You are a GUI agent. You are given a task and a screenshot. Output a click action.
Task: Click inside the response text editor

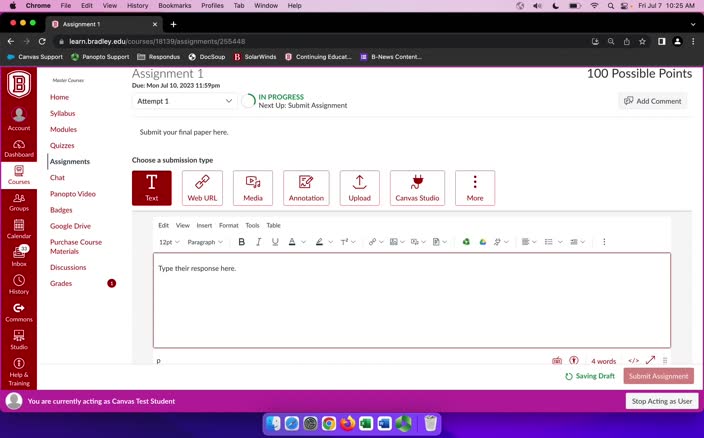coord(412,300)
